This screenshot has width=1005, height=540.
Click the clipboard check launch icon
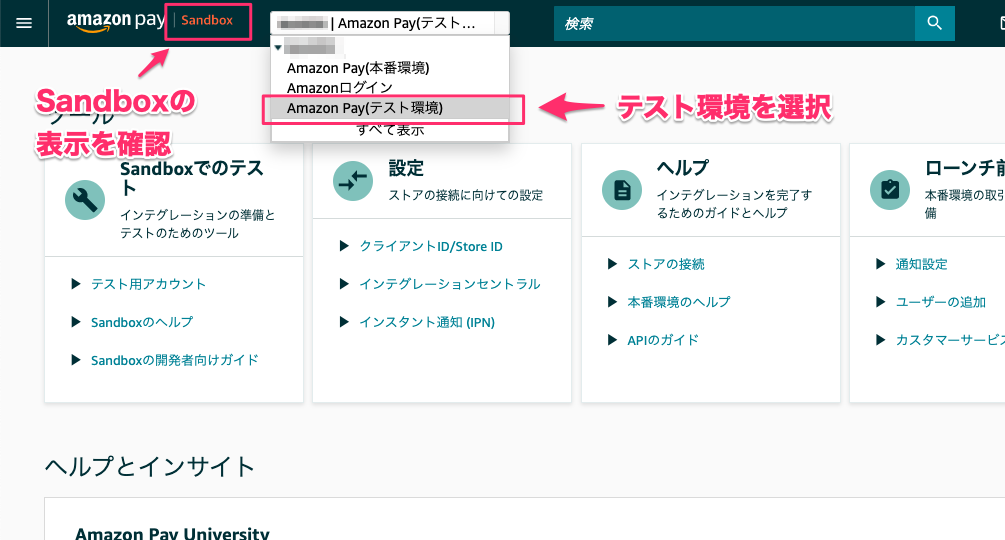[890, 190]
